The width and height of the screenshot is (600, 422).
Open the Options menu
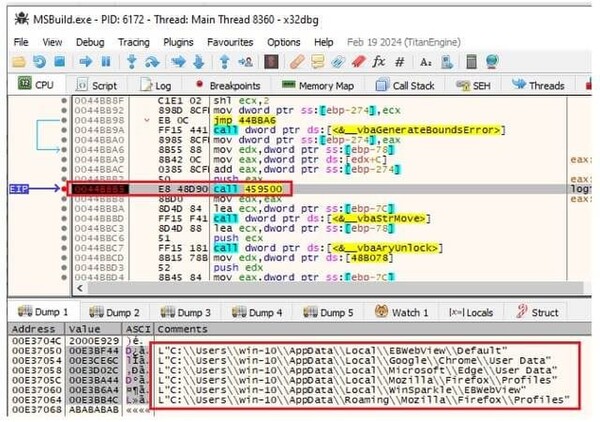tap(284, 42)
